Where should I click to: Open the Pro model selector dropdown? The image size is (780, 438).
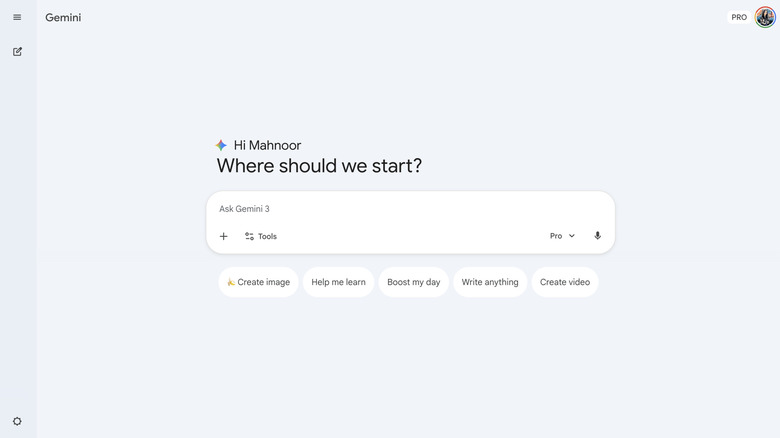pyautogui.click(x=556, y=236)
